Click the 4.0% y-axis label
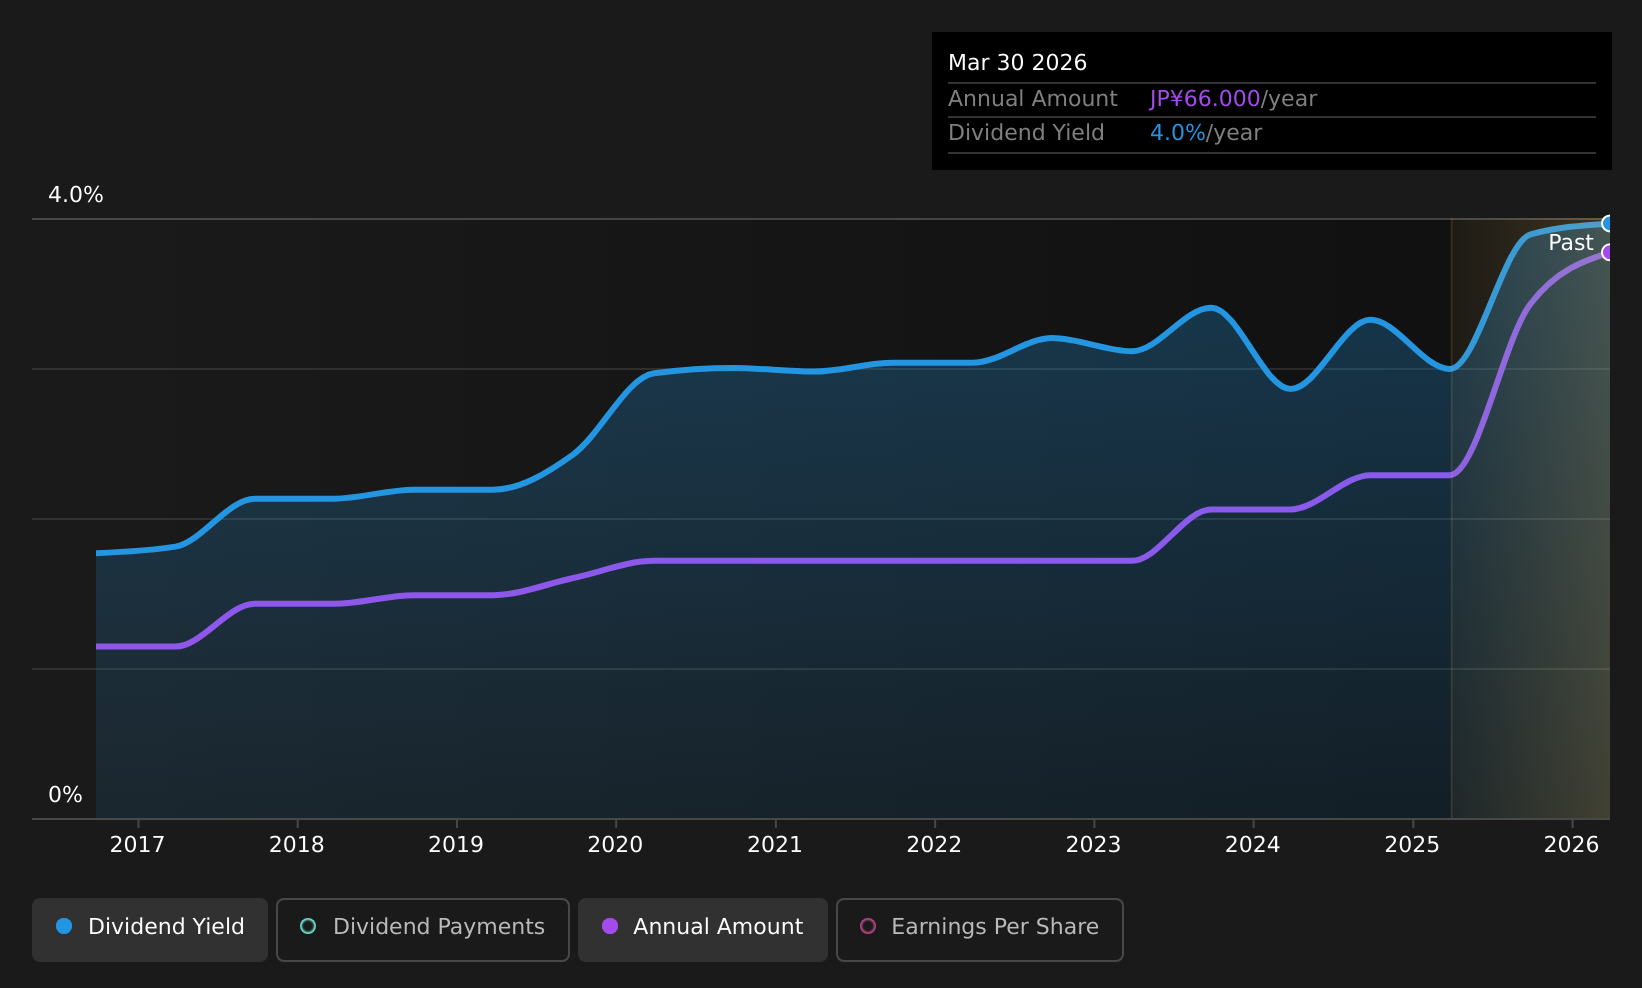 [x=76, y=195]
